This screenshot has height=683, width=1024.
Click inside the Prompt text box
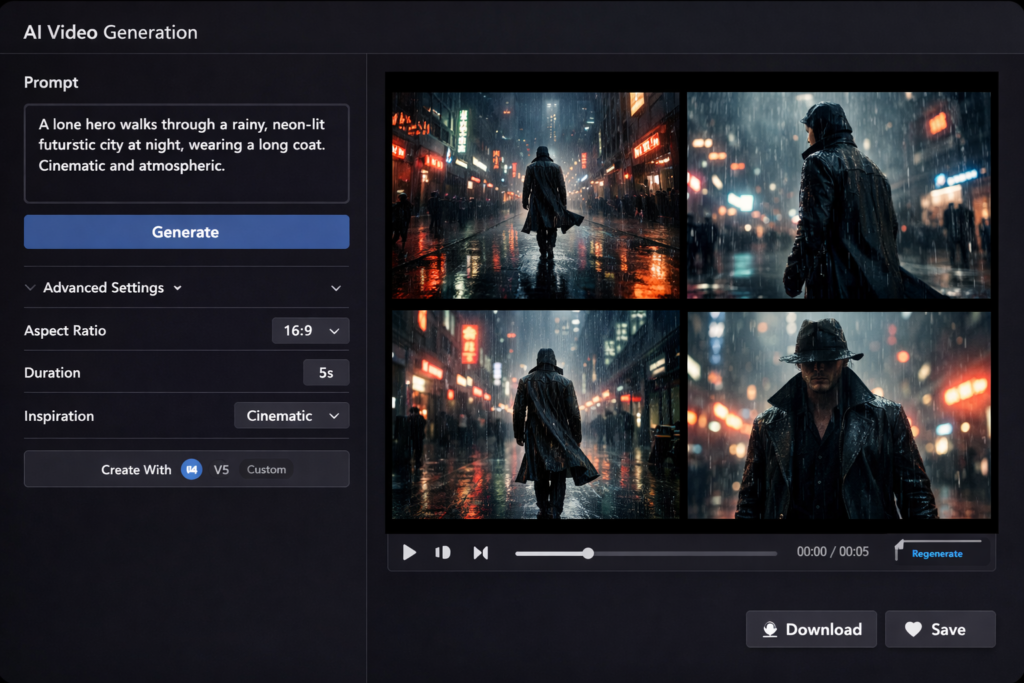click(186, 153)
